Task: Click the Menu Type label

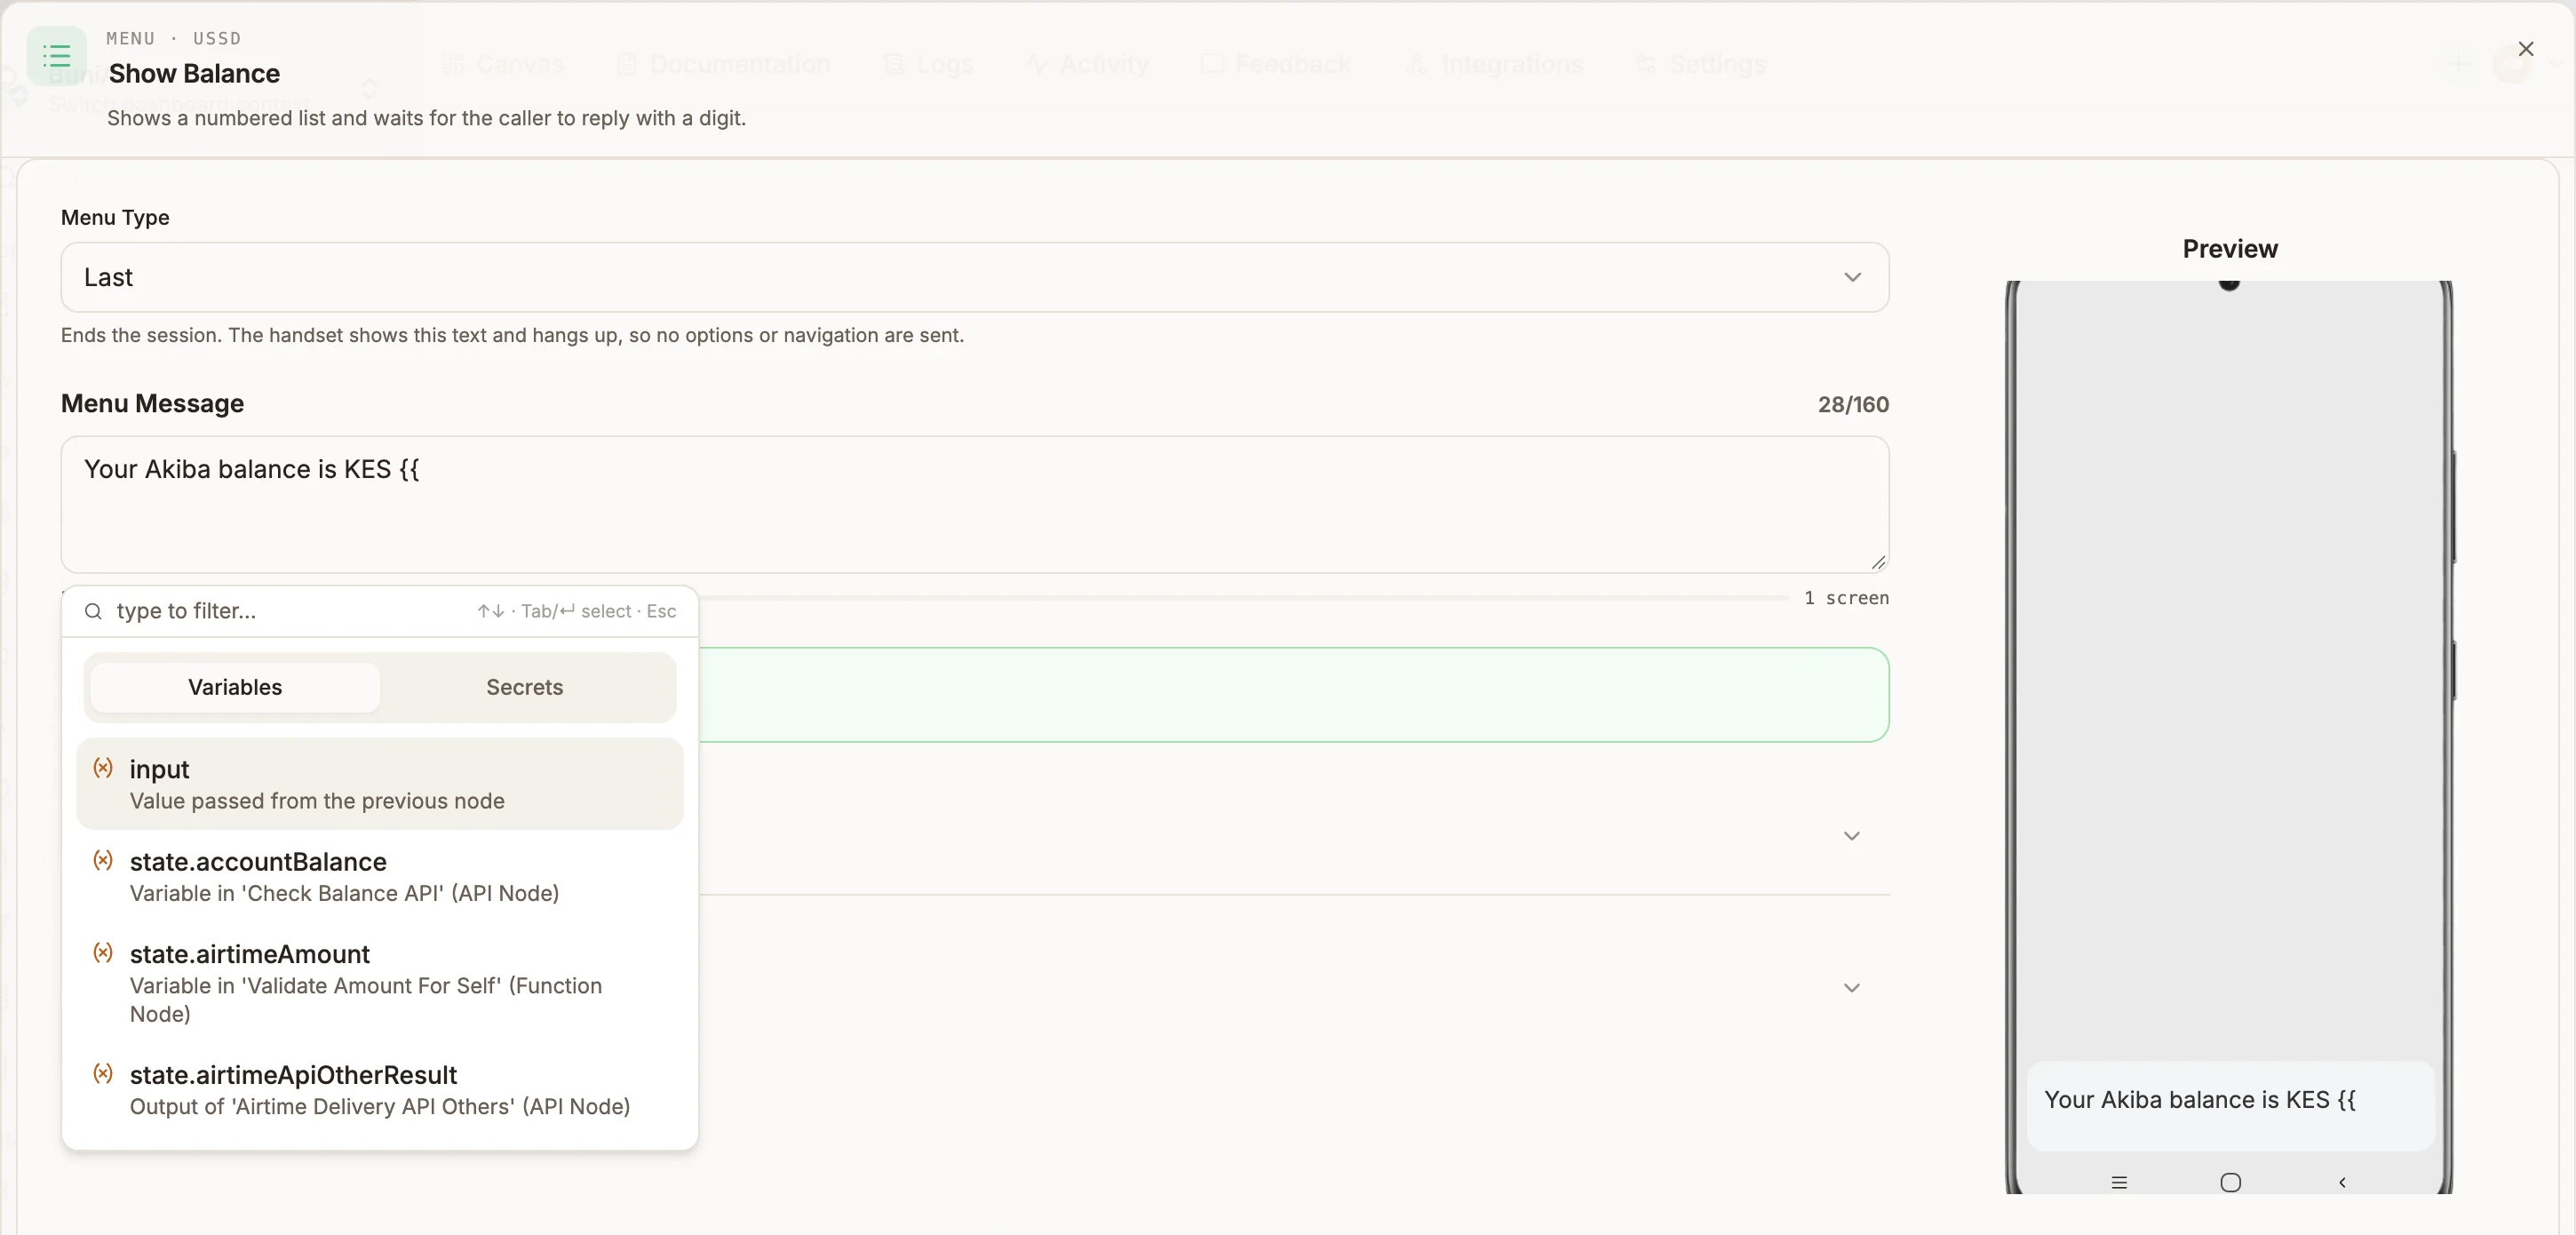Action: [115, 218]
